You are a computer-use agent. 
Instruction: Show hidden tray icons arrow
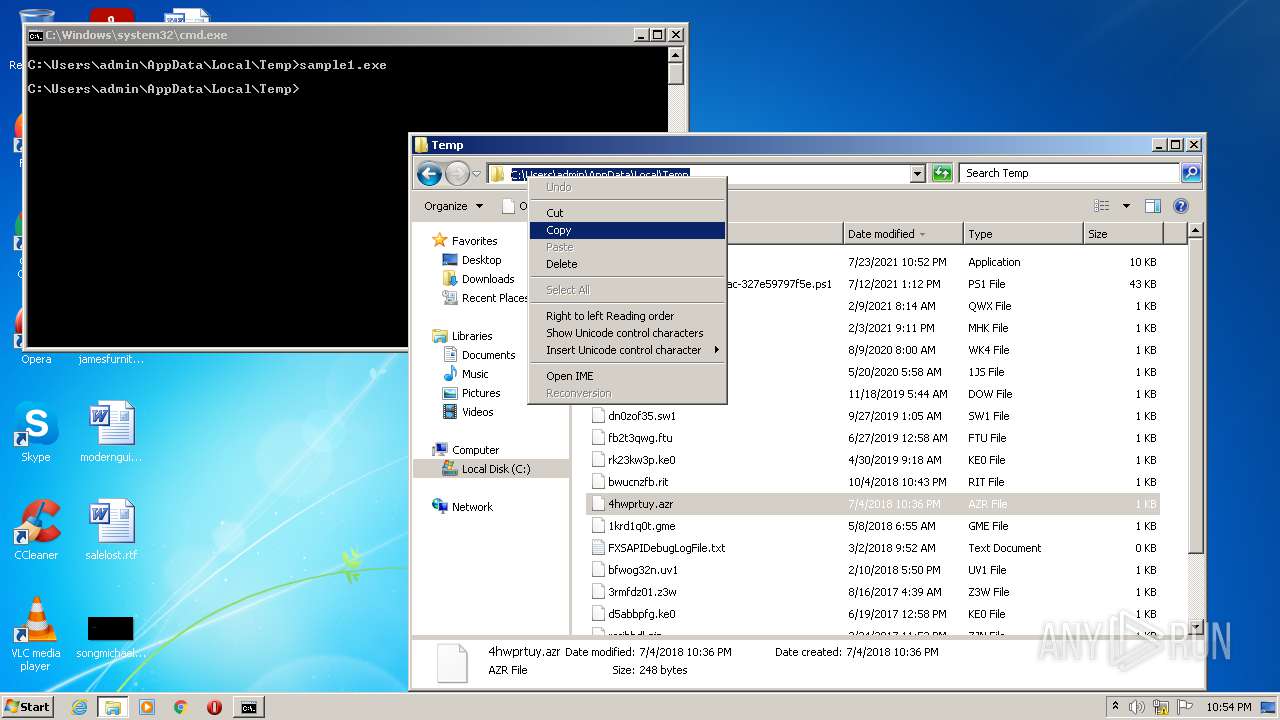pyautogui.click(x=1116, y=706)
